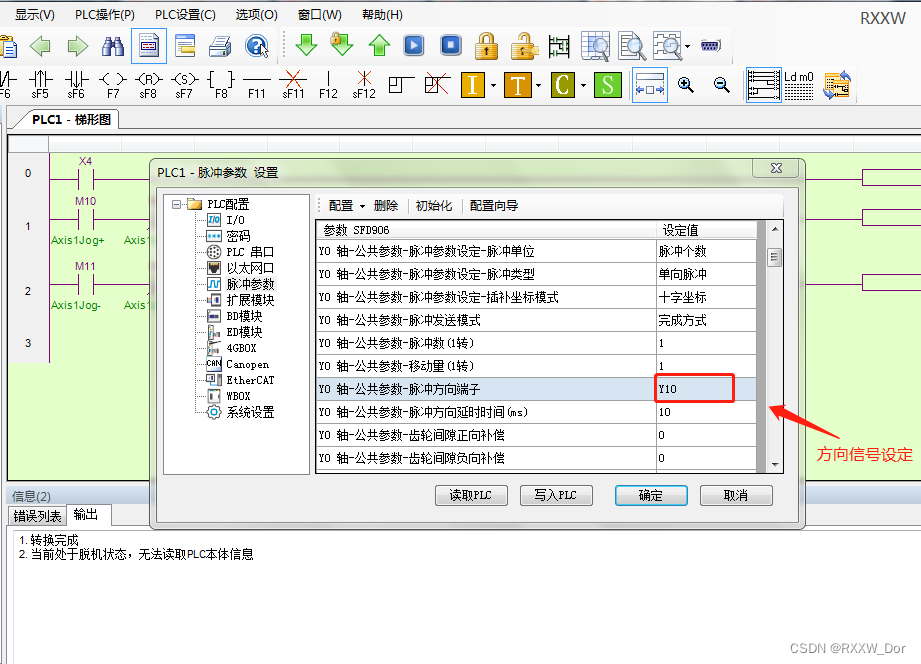The height and width of the screenshot is (664, 921).
Task: Click the closed padlock lock icon
Action: pyautogui.click(x=486, y=45)
